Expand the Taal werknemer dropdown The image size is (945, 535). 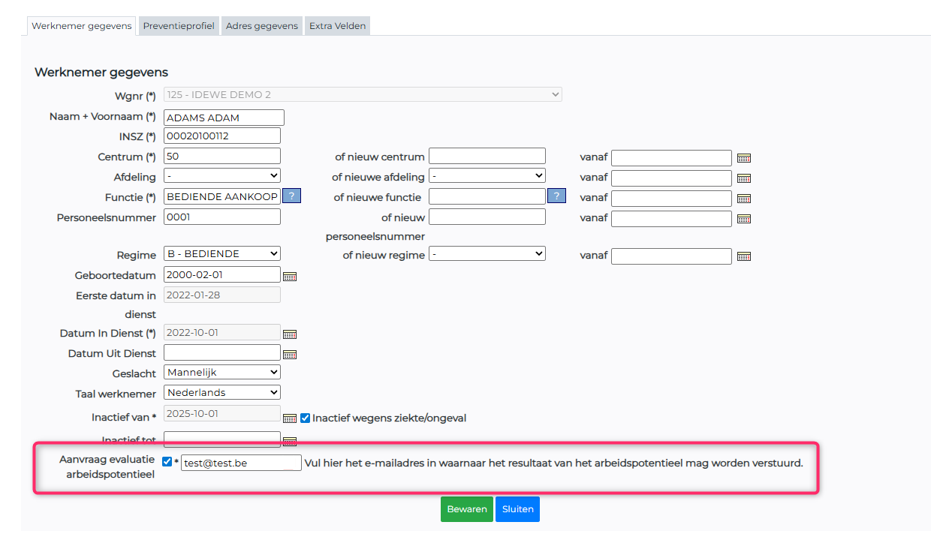tap(222, 393)
